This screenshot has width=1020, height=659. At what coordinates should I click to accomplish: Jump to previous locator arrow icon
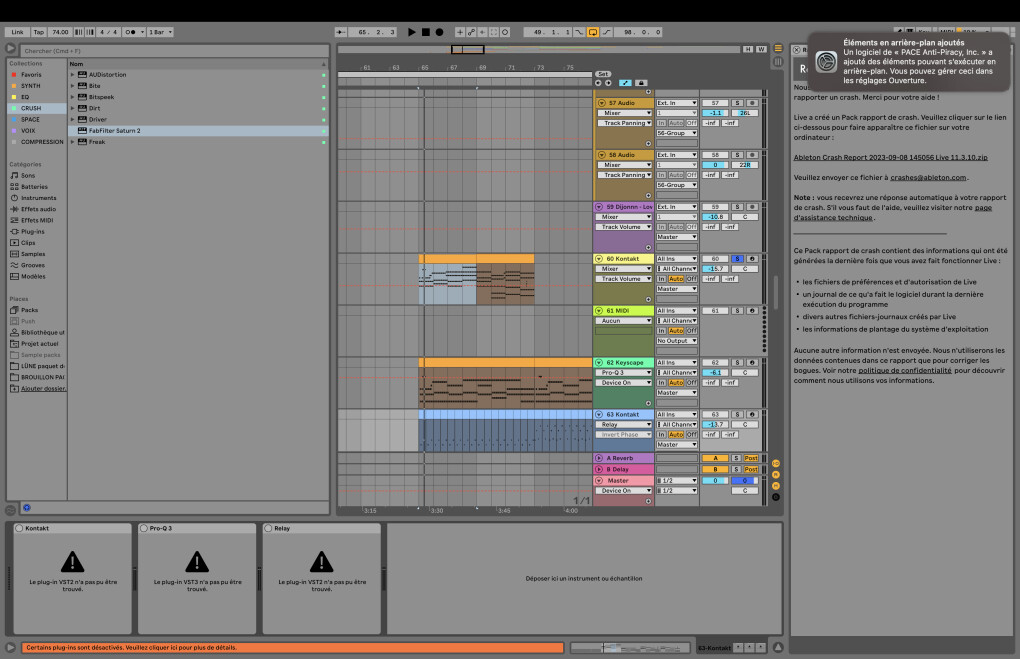tap(598, 83)
